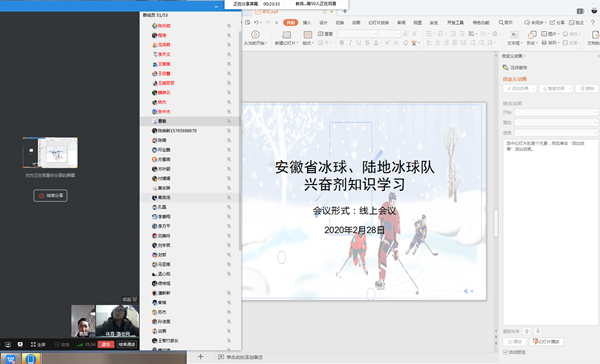Open the animation speed dropdown
Viewport: 600px width, 364px height.
click(x=556, y=132)
